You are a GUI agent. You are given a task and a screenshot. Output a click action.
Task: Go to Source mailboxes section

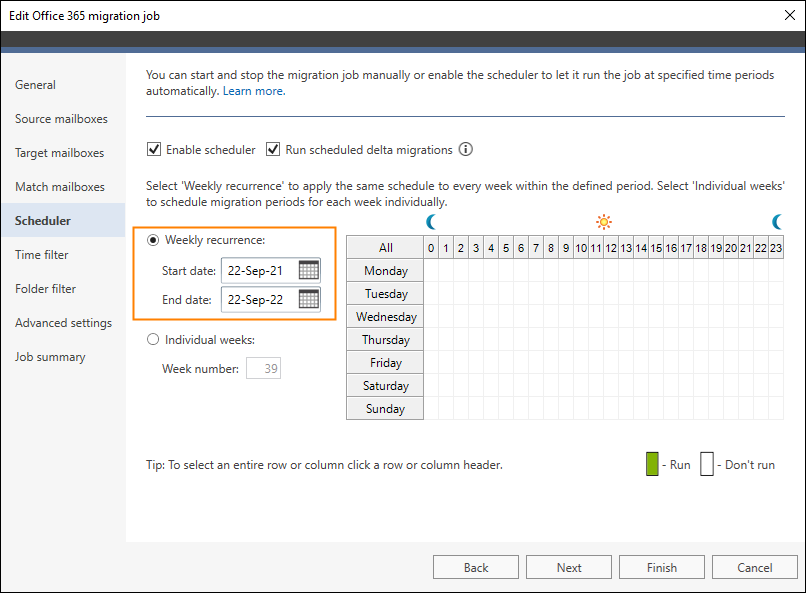(x=61, y=119)
